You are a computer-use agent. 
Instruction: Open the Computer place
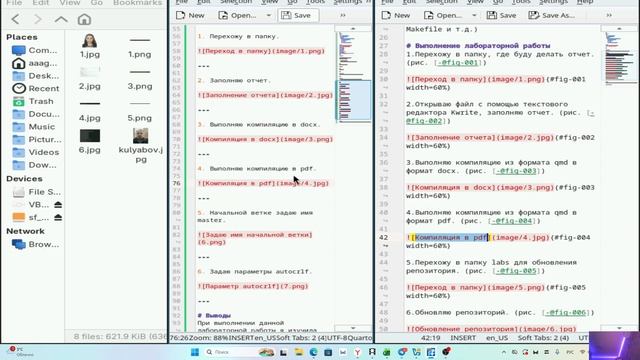(35, 50)
